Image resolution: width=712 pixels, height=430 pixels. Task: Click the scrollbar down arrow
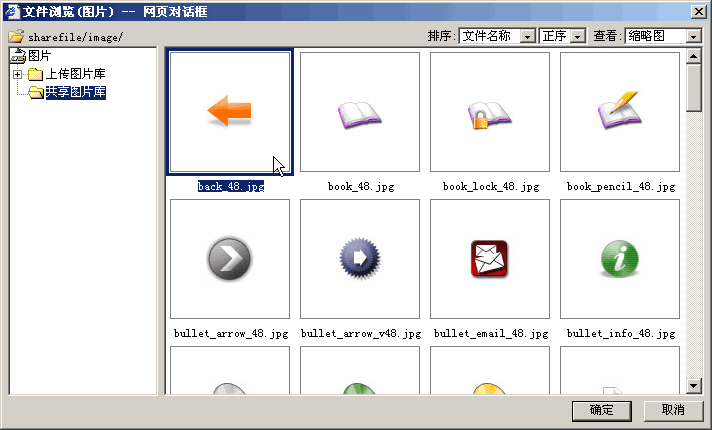point(694,386)
